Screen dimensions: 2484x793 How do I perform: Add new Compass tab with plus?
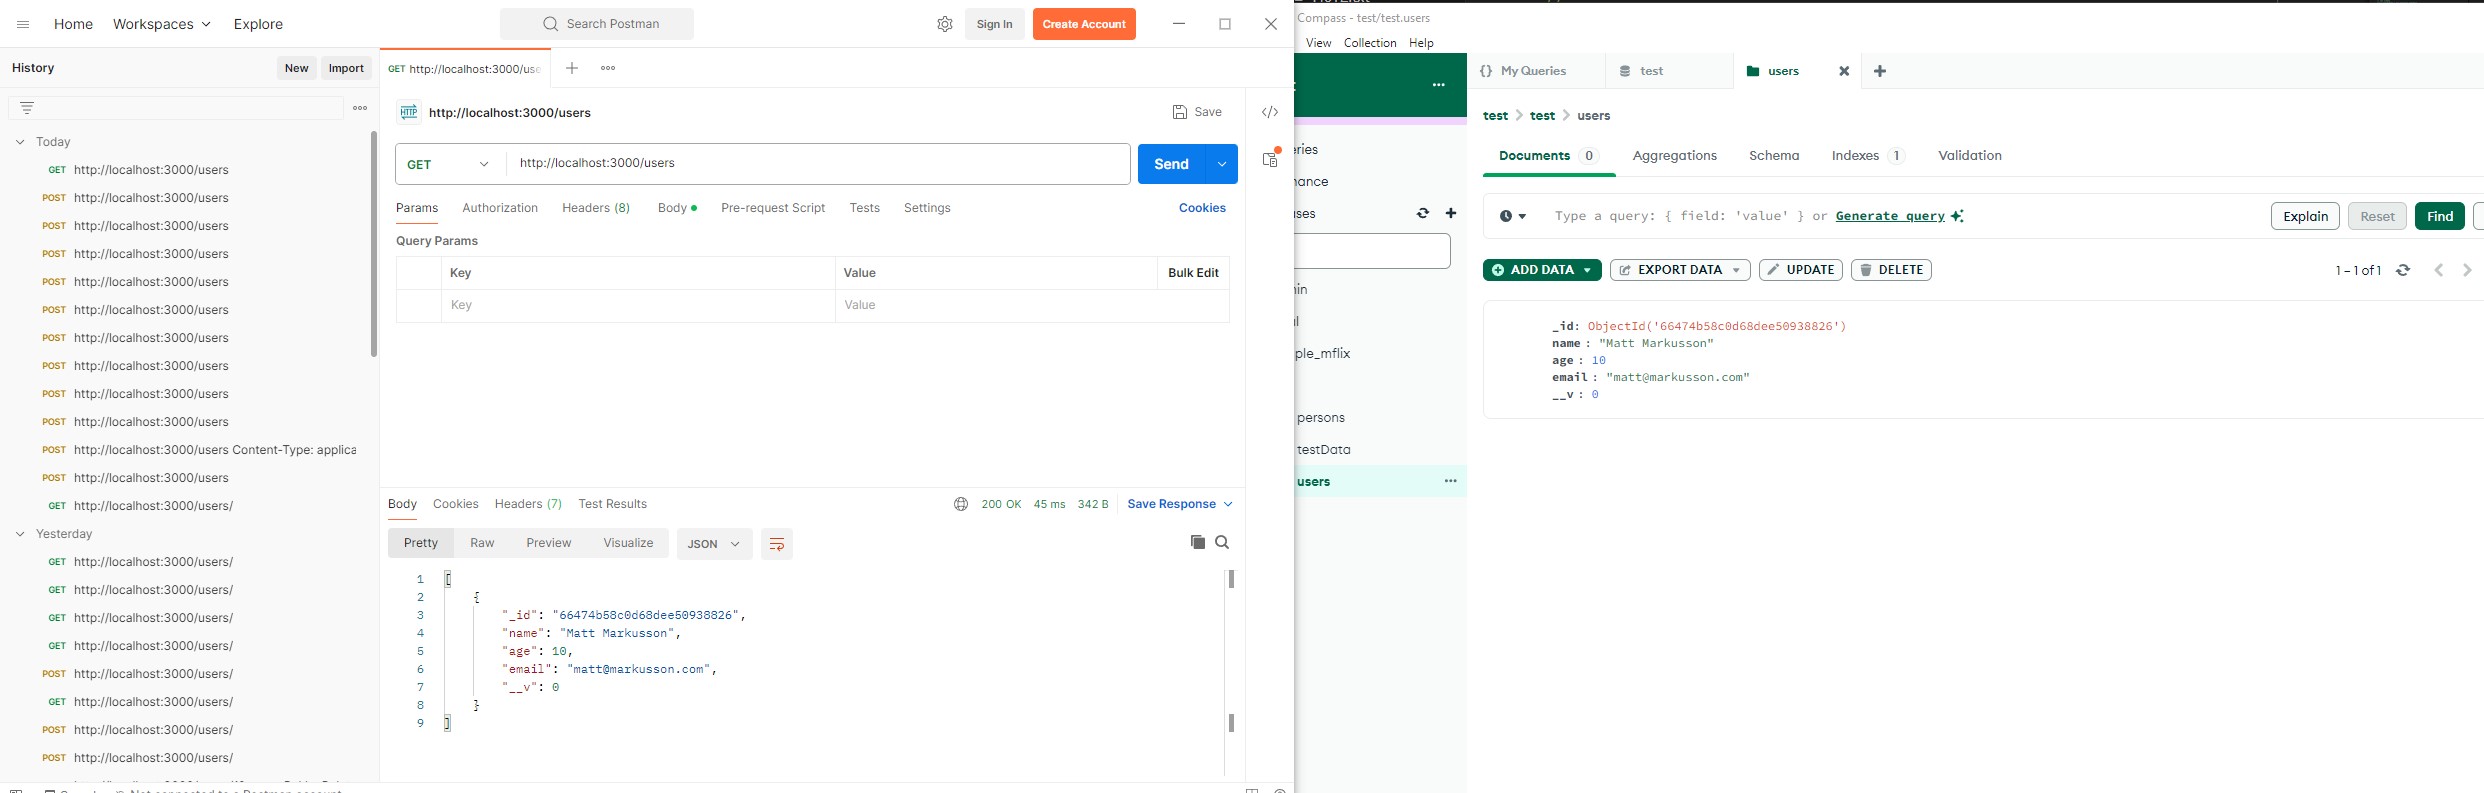click(x=1880, y=71)
